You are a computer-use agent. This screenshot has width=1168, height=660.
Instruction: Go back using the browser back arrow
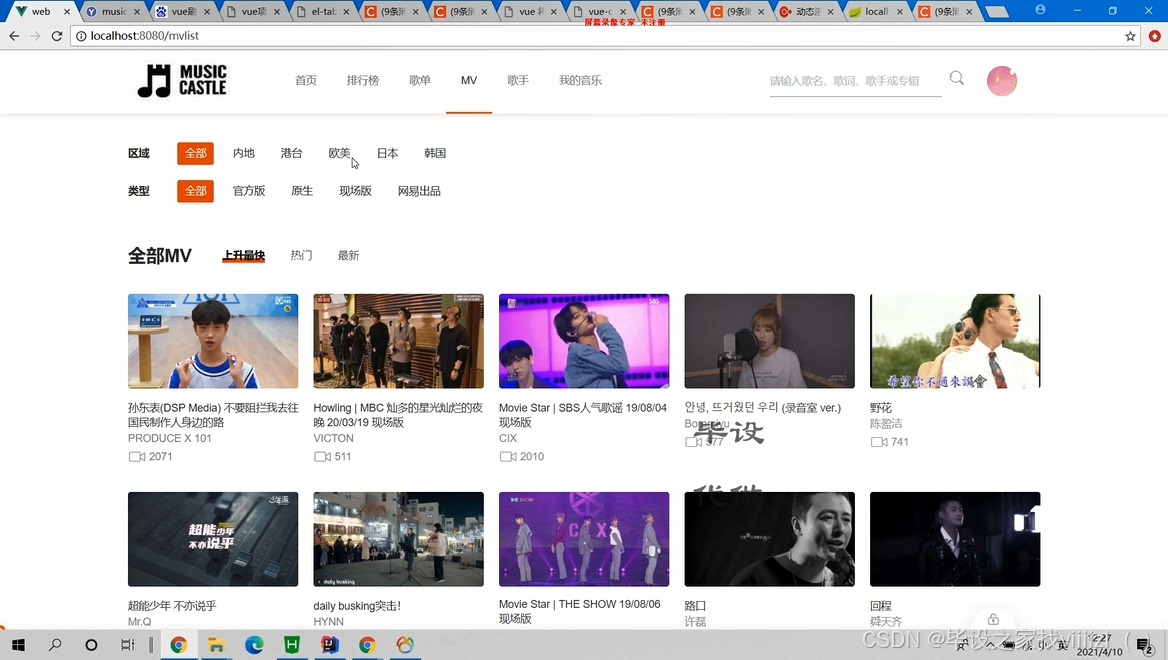coord(14,36)
